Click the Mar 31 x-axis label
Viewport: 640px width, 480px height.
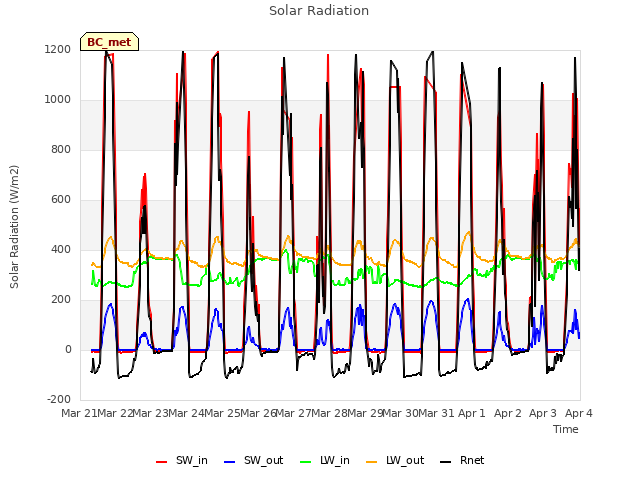click(437, 413)
